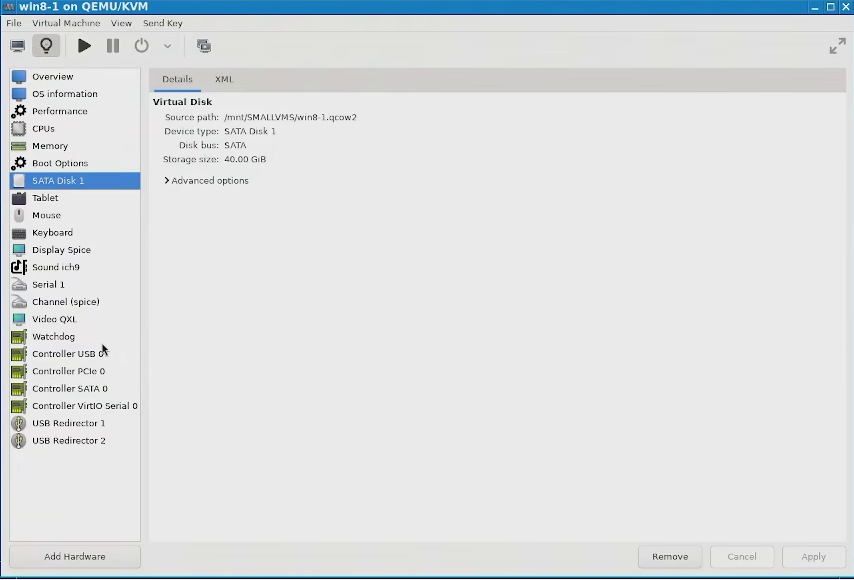Close the win8-1 window
The width and height of the screenshot is (854, 580).
point(846,7)
